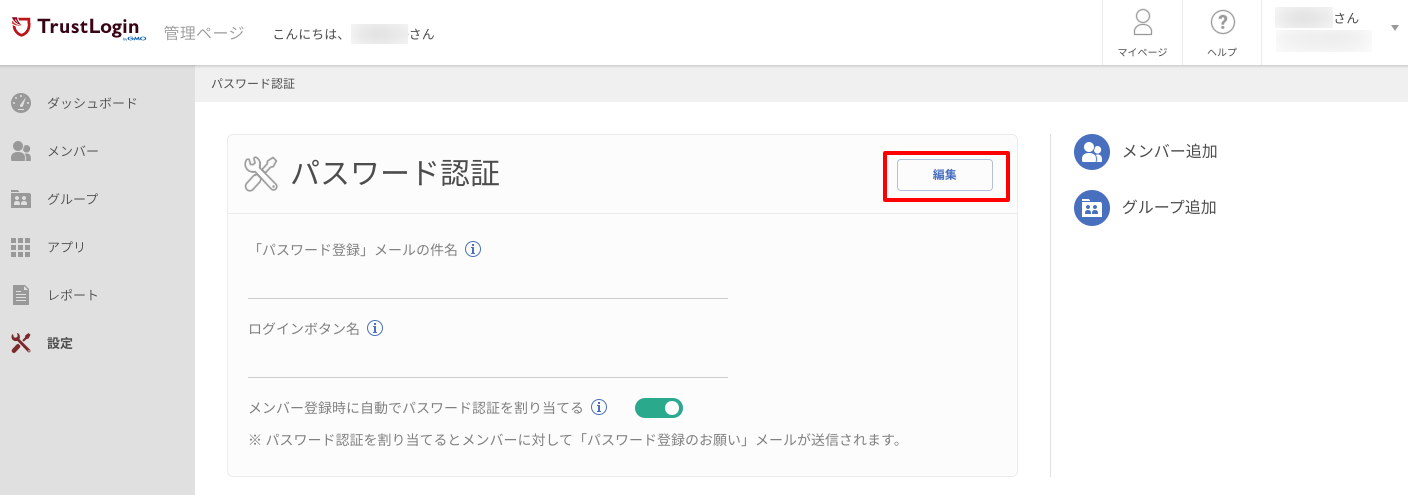
Task: Click the 設定 wrench icon in sidebar
Action: point(21,343)
